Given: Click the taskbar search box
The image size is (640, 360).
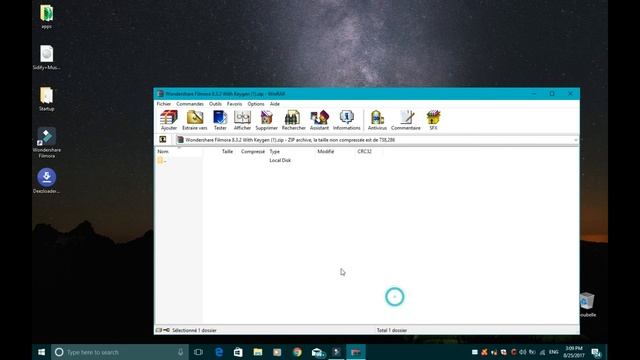Looking at the screenshot, I should pos(120,352).
